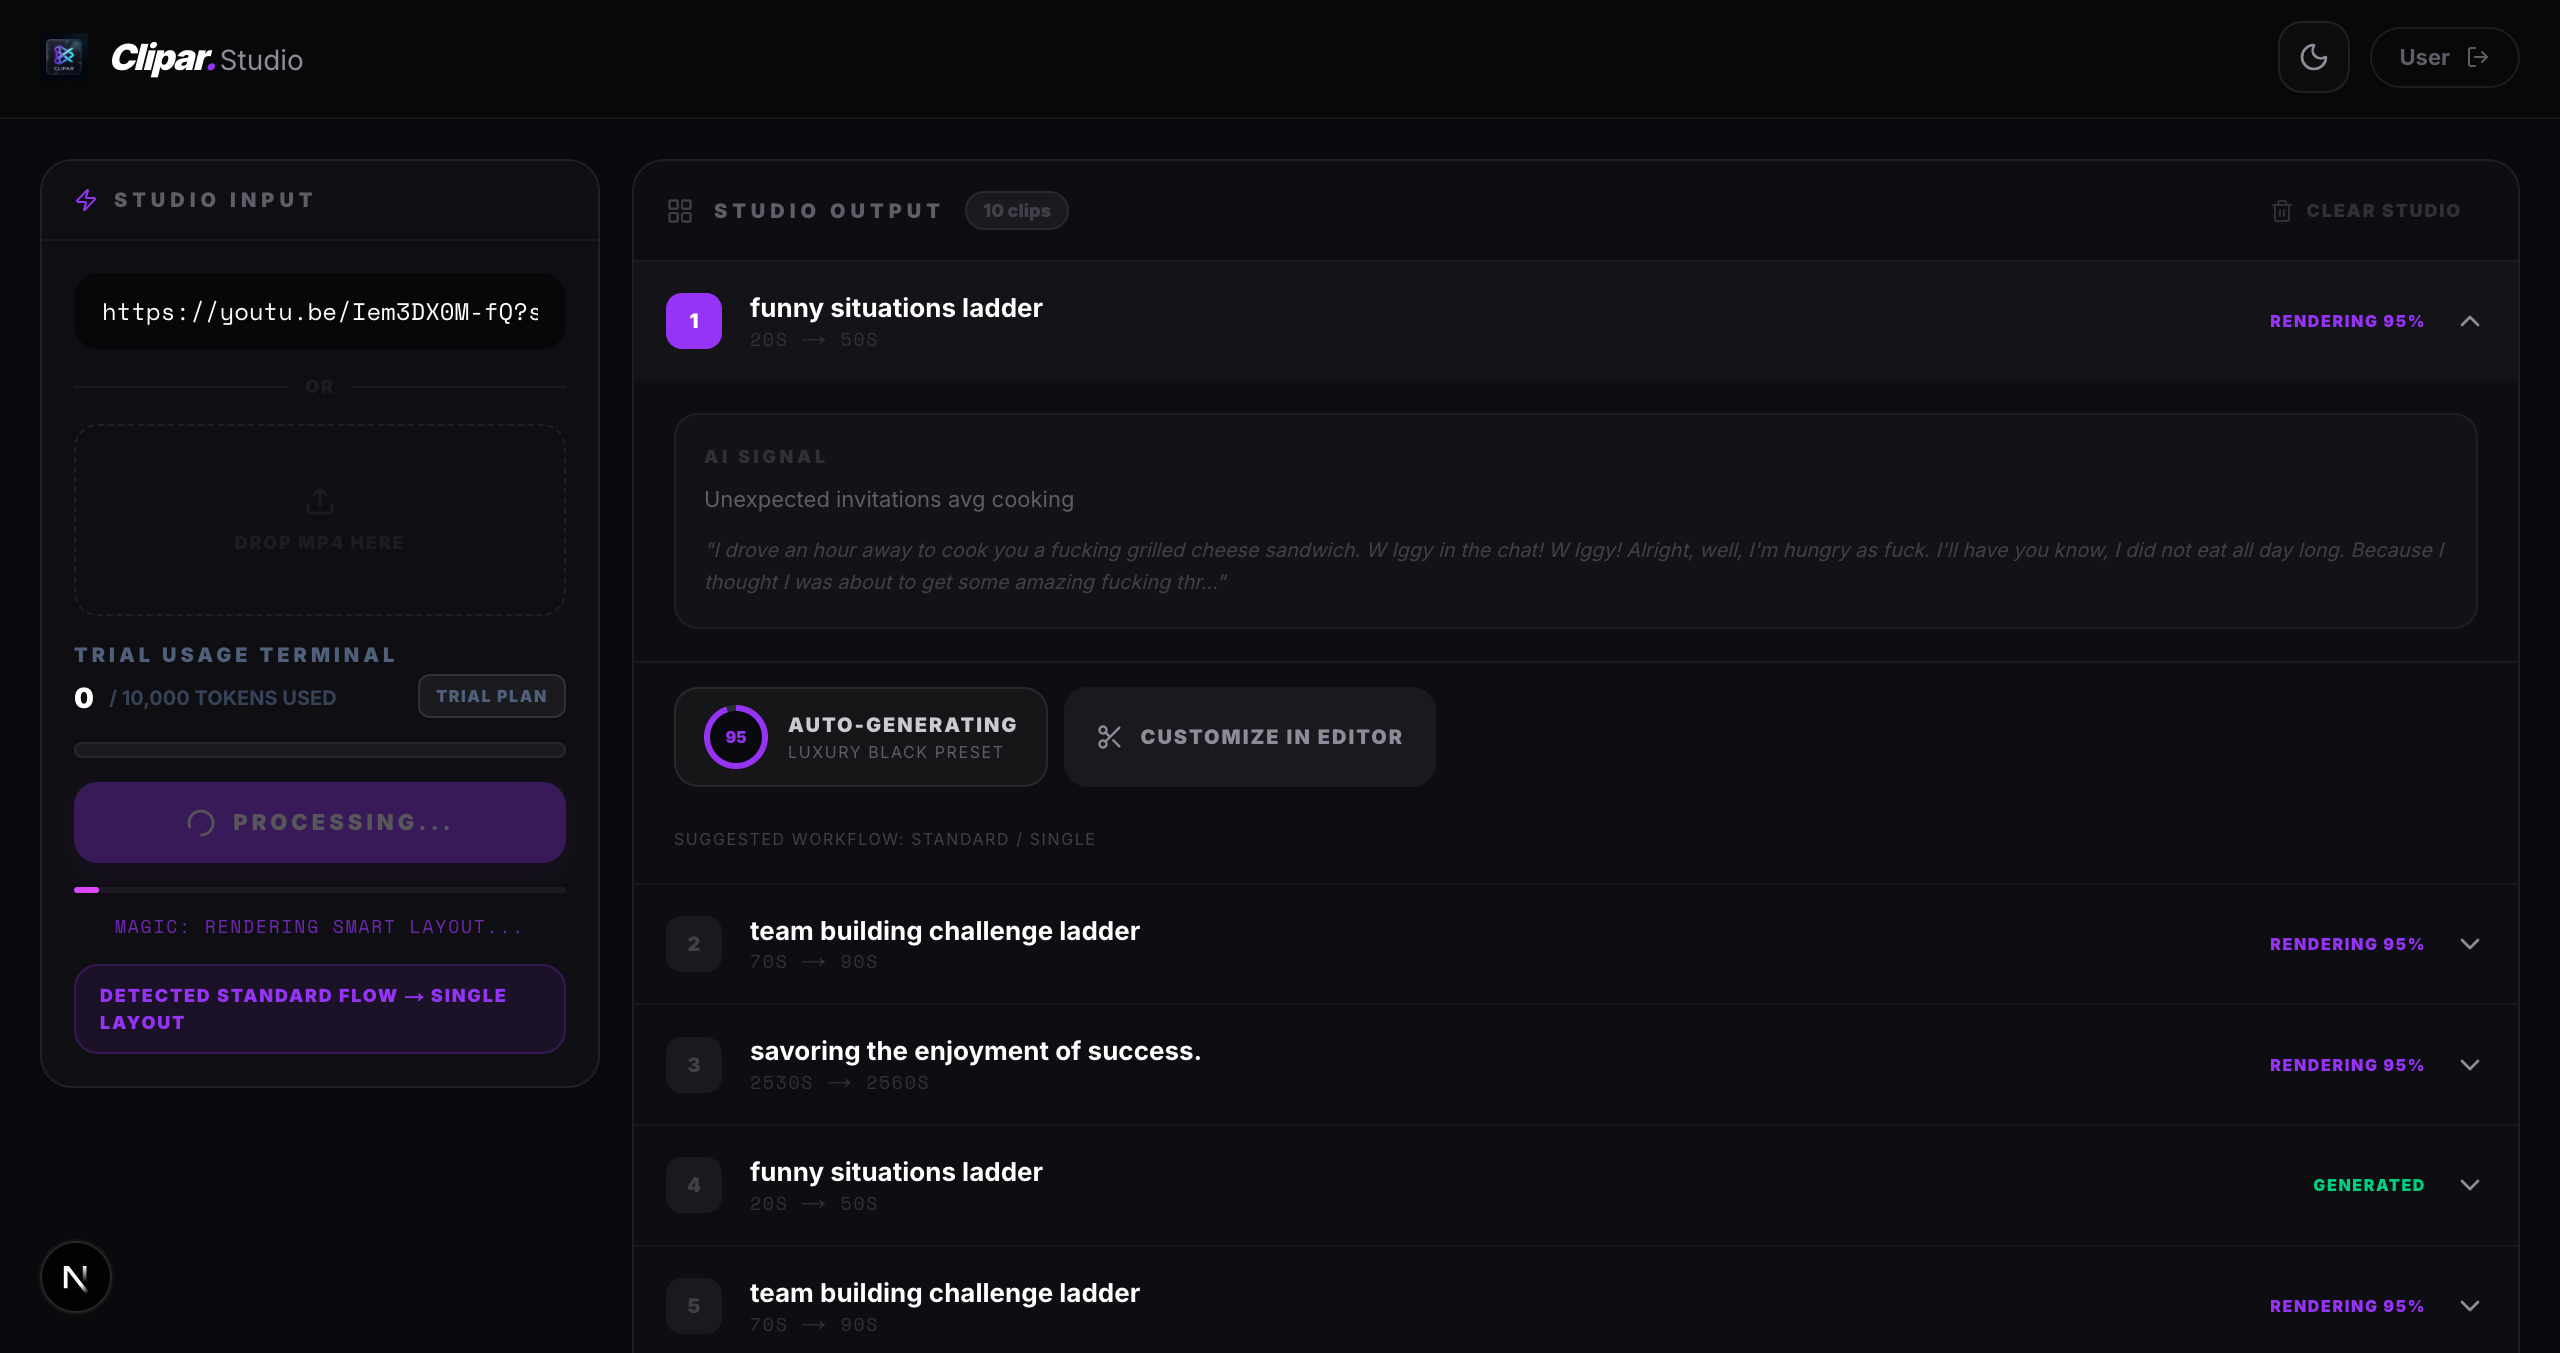Click the token usage progress bar

point(319,750)
